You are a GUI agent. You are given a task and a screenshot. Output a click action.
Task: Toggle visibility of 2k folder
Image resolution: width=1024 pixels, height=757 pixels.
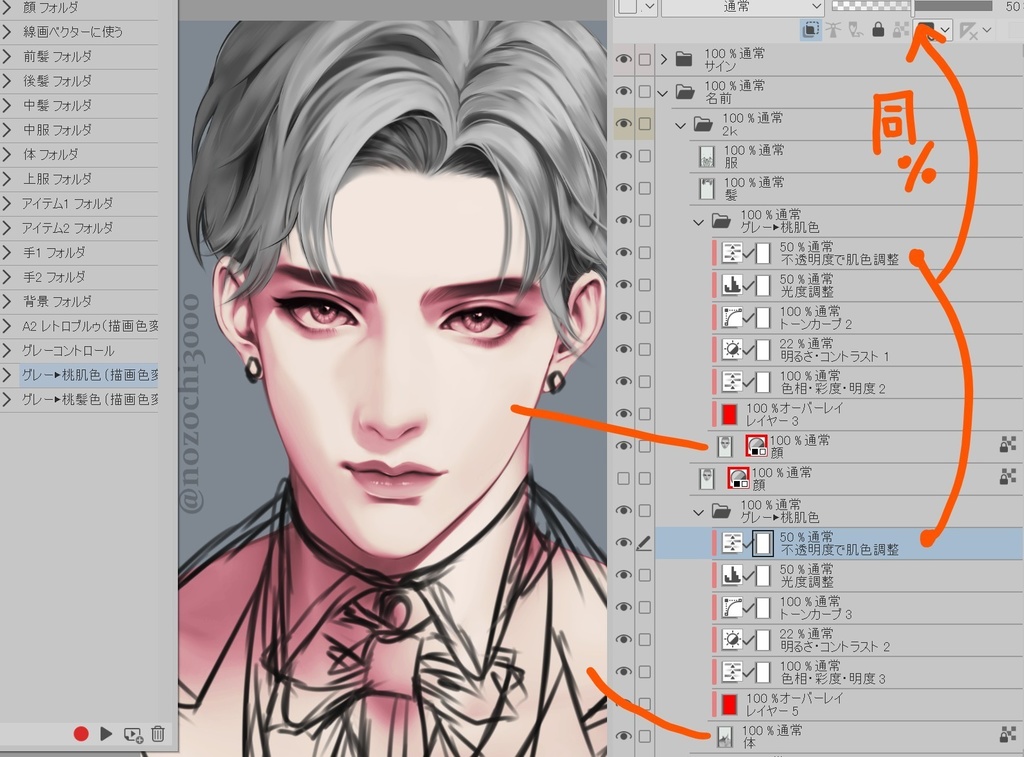[624, 123]
